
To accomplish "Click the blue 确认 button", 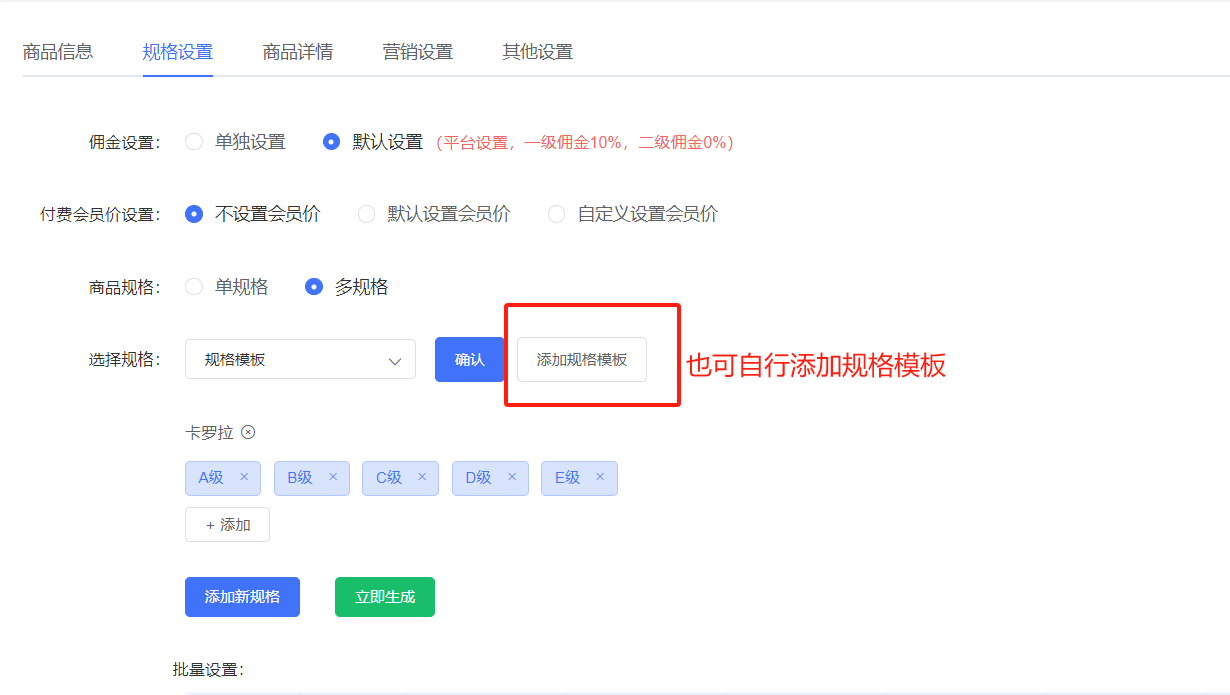I will [x=469, y=360].
